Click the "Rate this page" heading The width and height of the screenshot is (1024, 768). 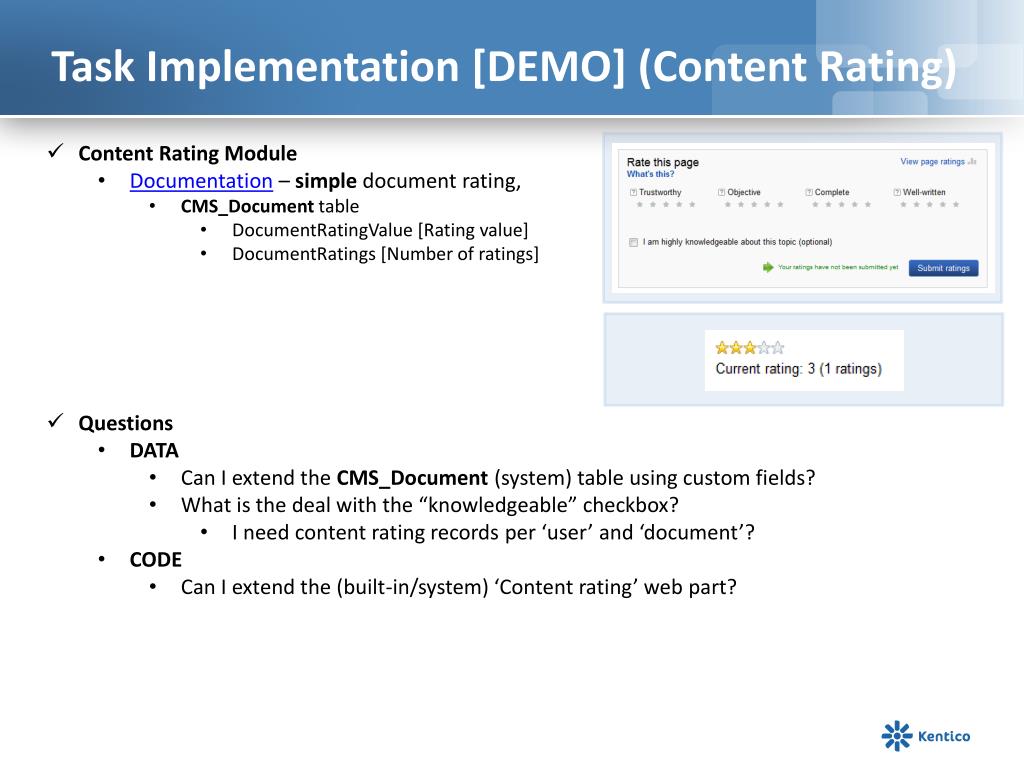(662, 162)
